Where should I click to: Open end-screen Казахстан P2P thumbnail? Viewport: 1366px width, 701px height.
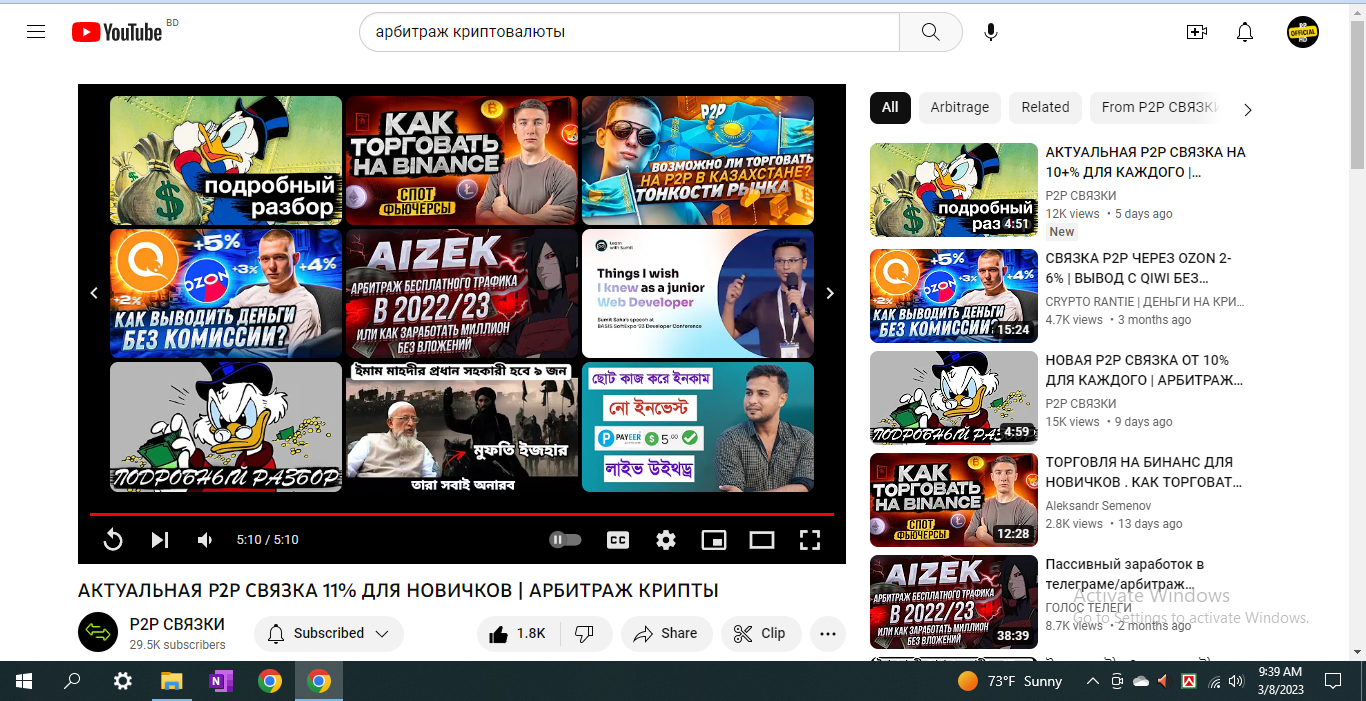[698, 160]
